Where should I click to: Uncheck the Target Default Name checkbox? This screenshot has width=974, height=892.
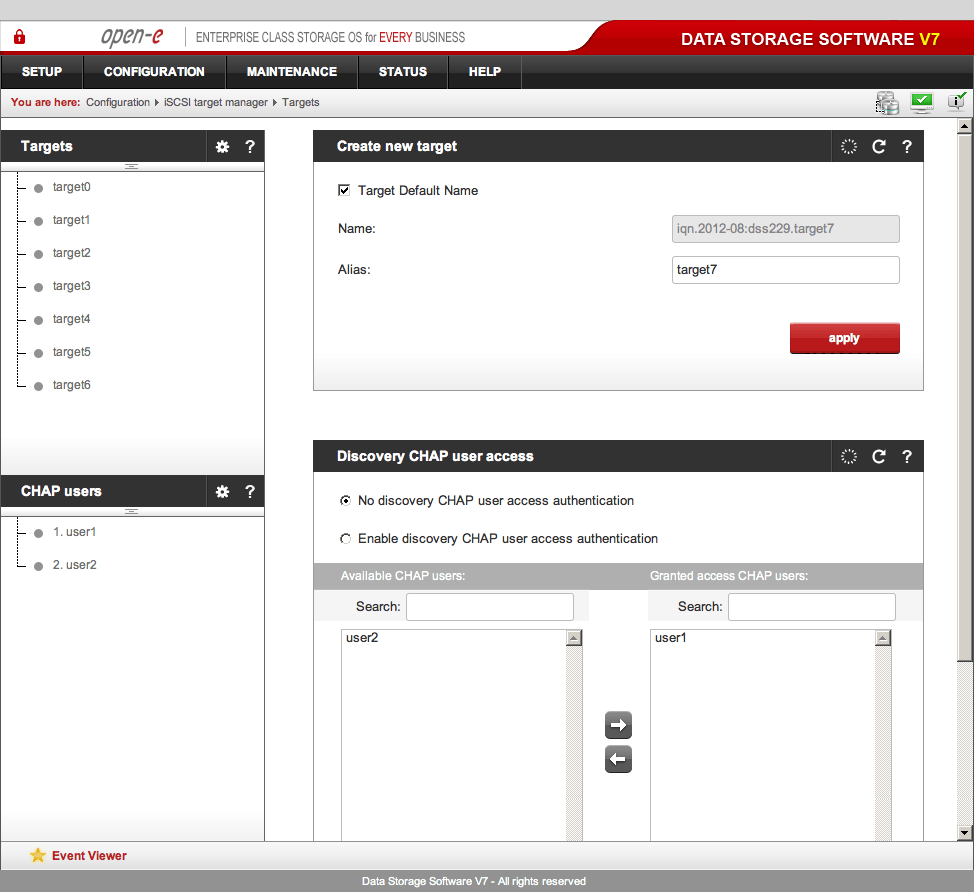[x=345, y=190]
